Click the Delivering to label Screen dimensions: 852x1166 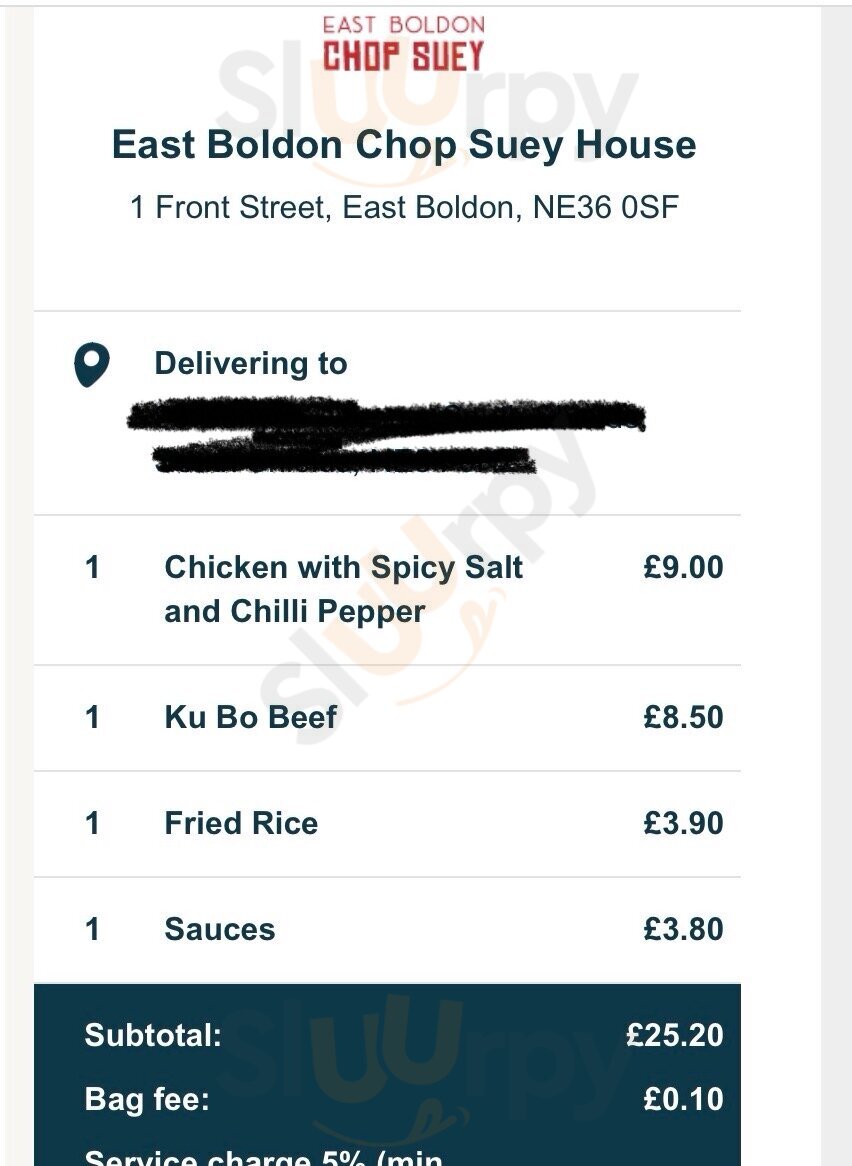251,364
